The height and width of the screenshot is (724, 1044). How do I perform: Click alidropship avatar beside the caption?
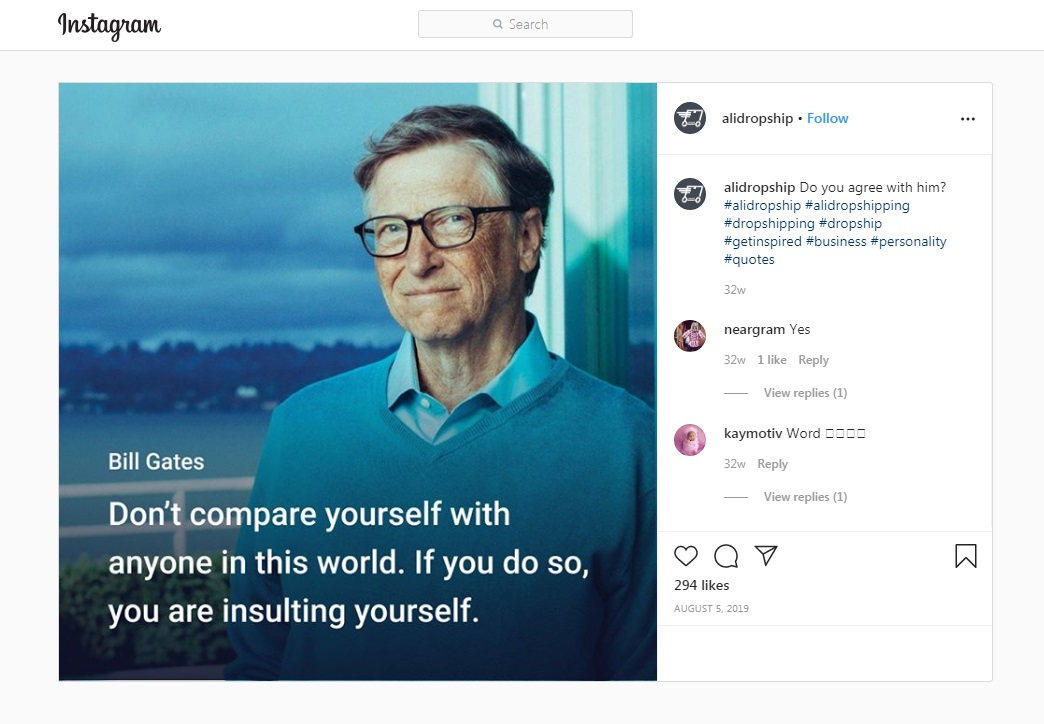coord(690,193)
